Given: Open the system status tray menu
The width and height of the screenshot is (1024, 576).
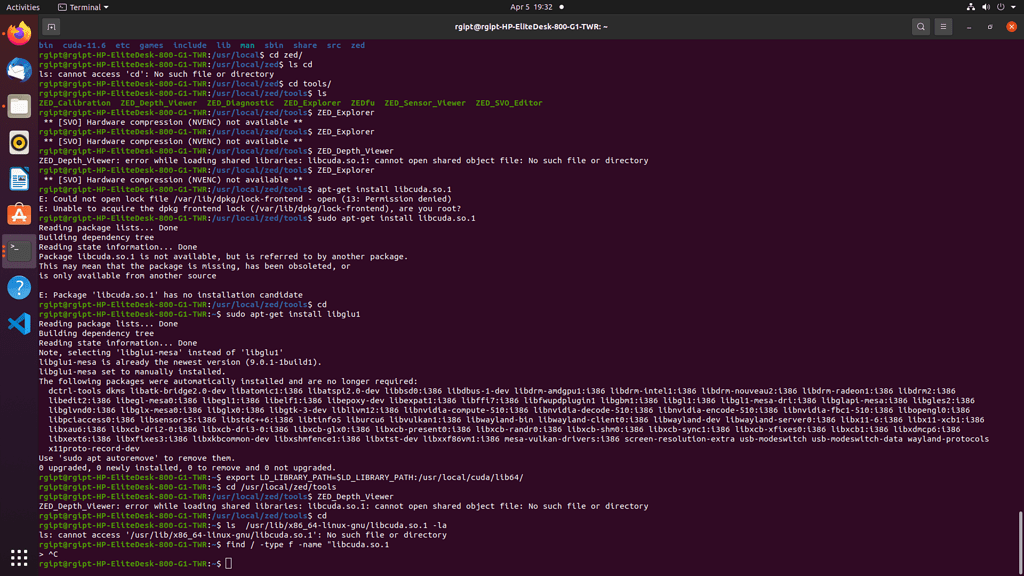Looking at the screenshot, I should pyautogui.click(x=1013, y=6).
